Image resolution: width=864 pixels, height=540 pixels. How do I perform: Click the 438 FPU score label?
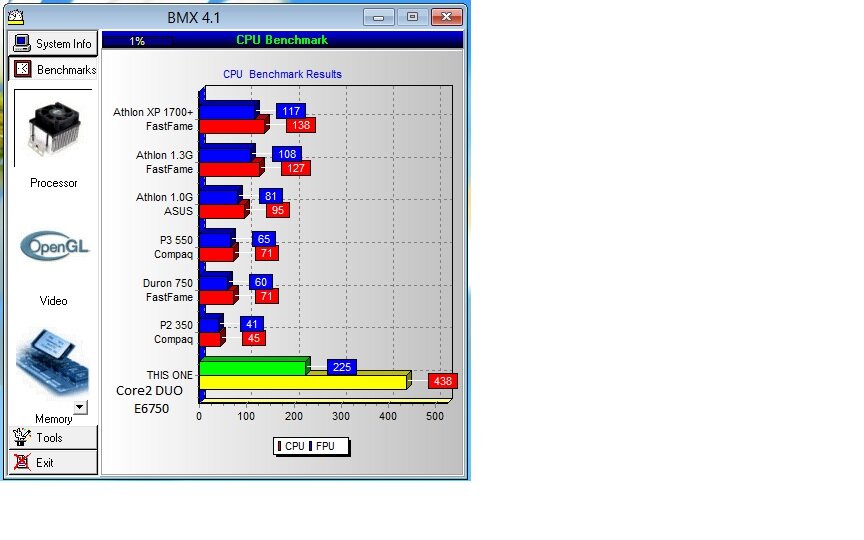pyautogui.click(x=442, y=381)
